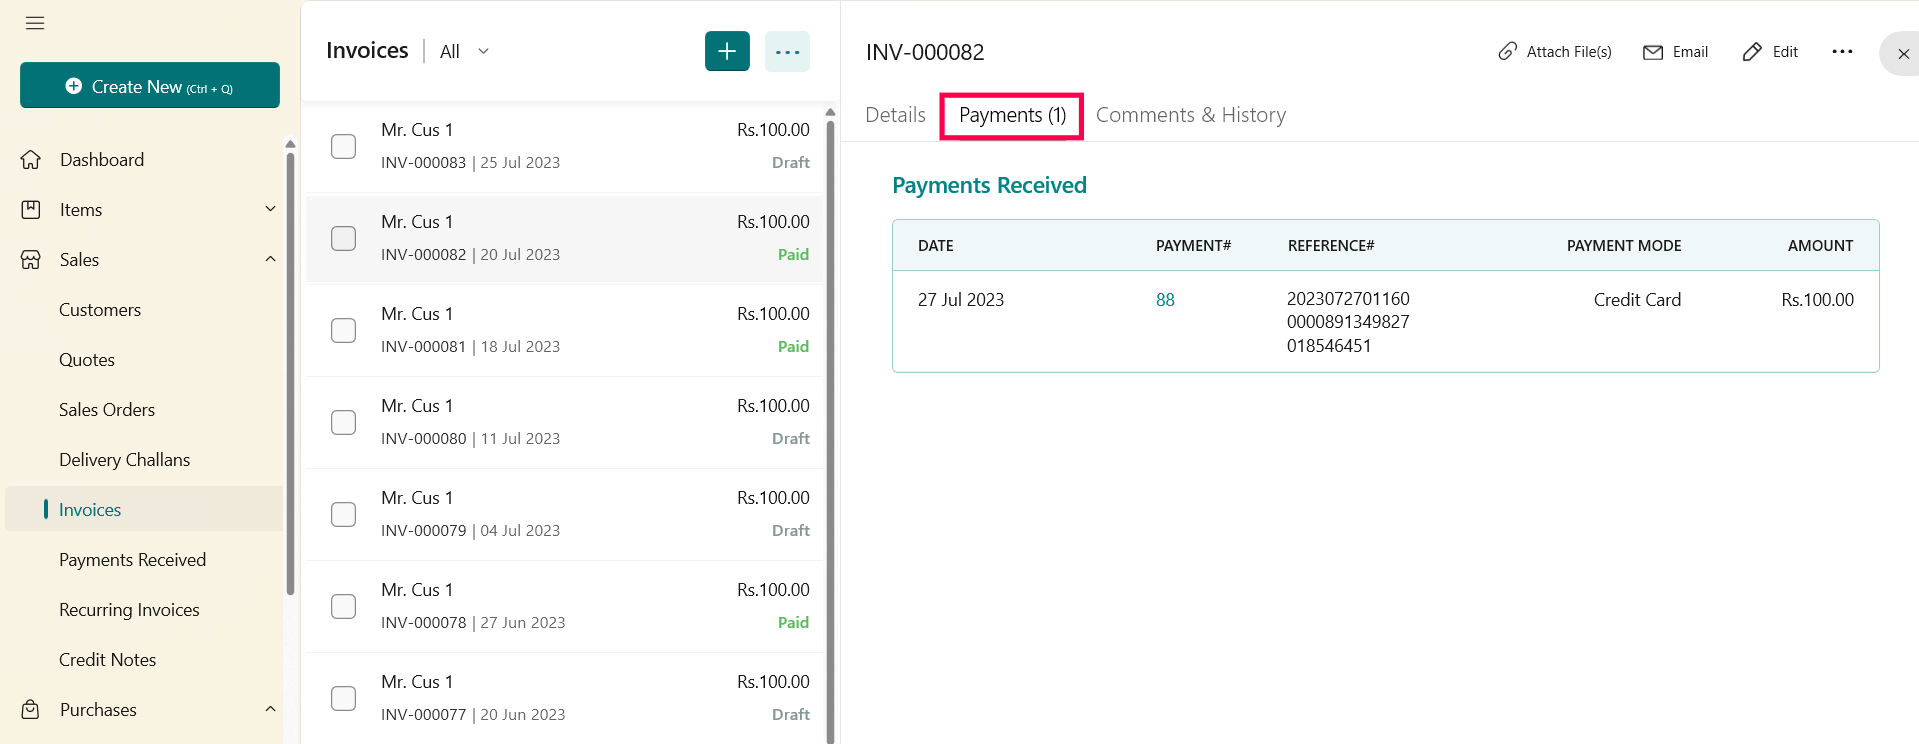
Task: Open Dashboard from the sidebar
Action: (102, 160)
